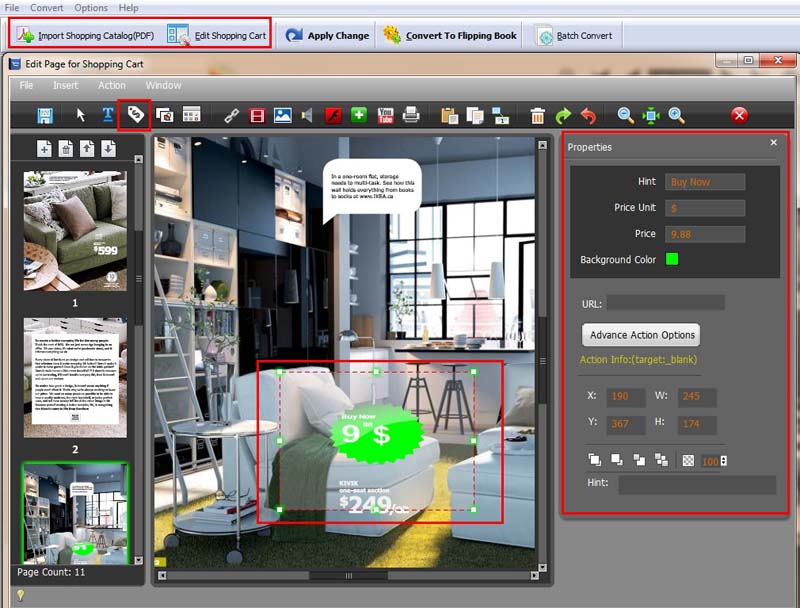Click the table layout tool icon
Screen dimensions: 800x608
[x=191, y=115]
